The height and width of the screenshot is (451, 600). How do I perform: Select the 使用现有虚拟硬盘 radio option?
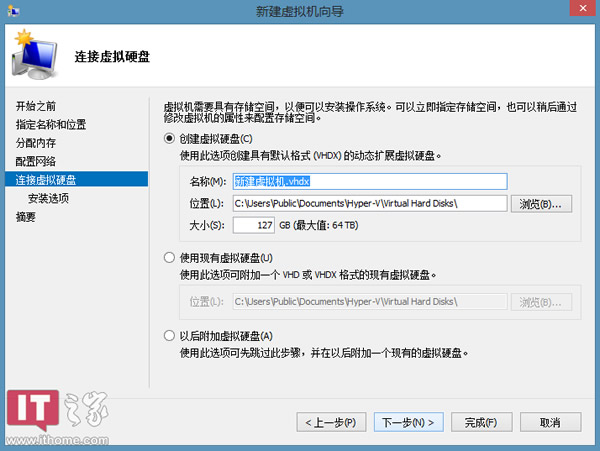tap(169, 258)
